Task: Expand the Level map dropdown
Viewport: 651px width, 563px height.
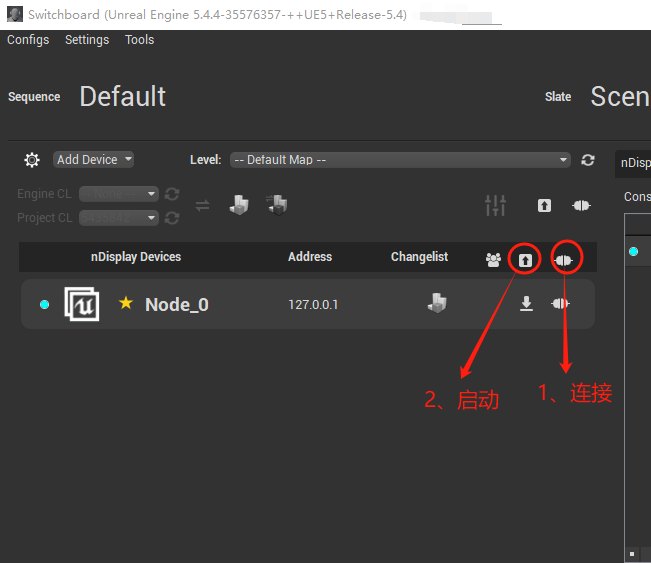Action: point(400,160)
